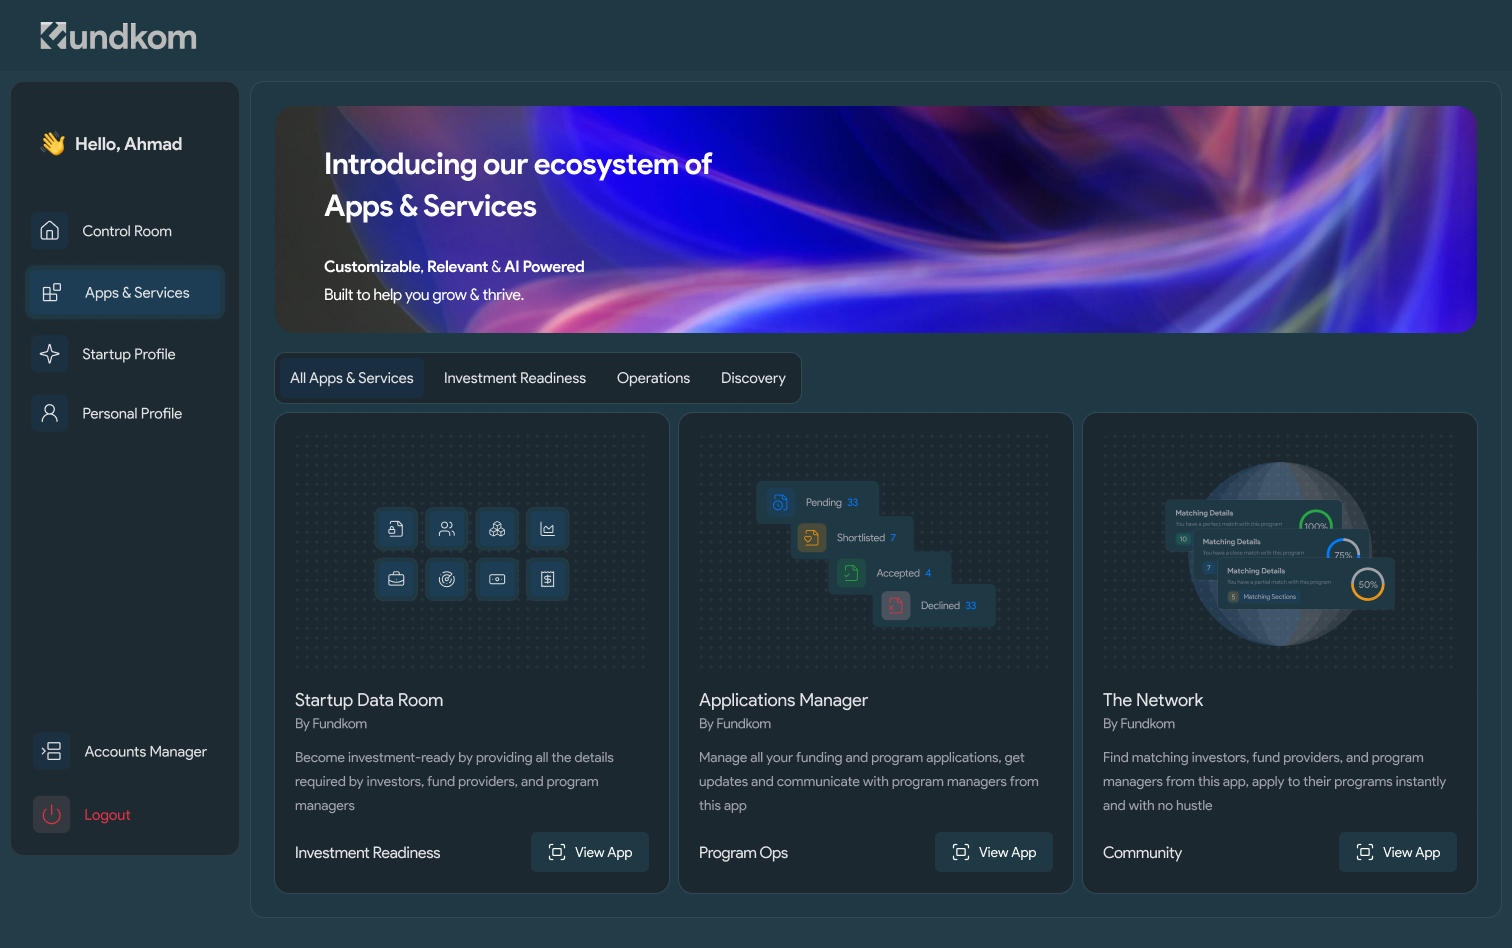Click the Fundkom logo
The image size is (1512, 948).
(x=118, y=37)
